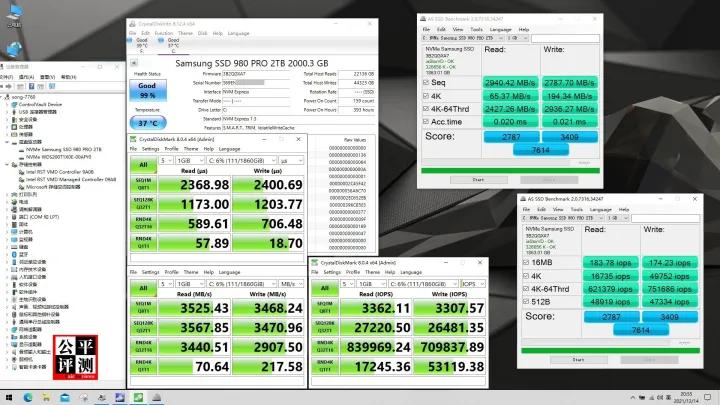
Task: Run RND4K Q1T1 test in the IOPS window
Action: tap(325, 366)
